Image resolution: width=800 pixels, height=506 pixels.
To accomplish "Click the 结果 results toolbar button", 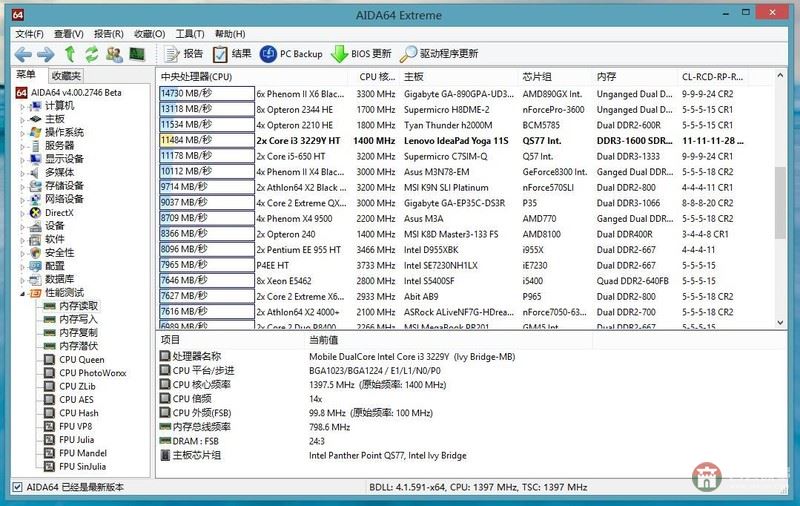I will (x=232, y=54).
